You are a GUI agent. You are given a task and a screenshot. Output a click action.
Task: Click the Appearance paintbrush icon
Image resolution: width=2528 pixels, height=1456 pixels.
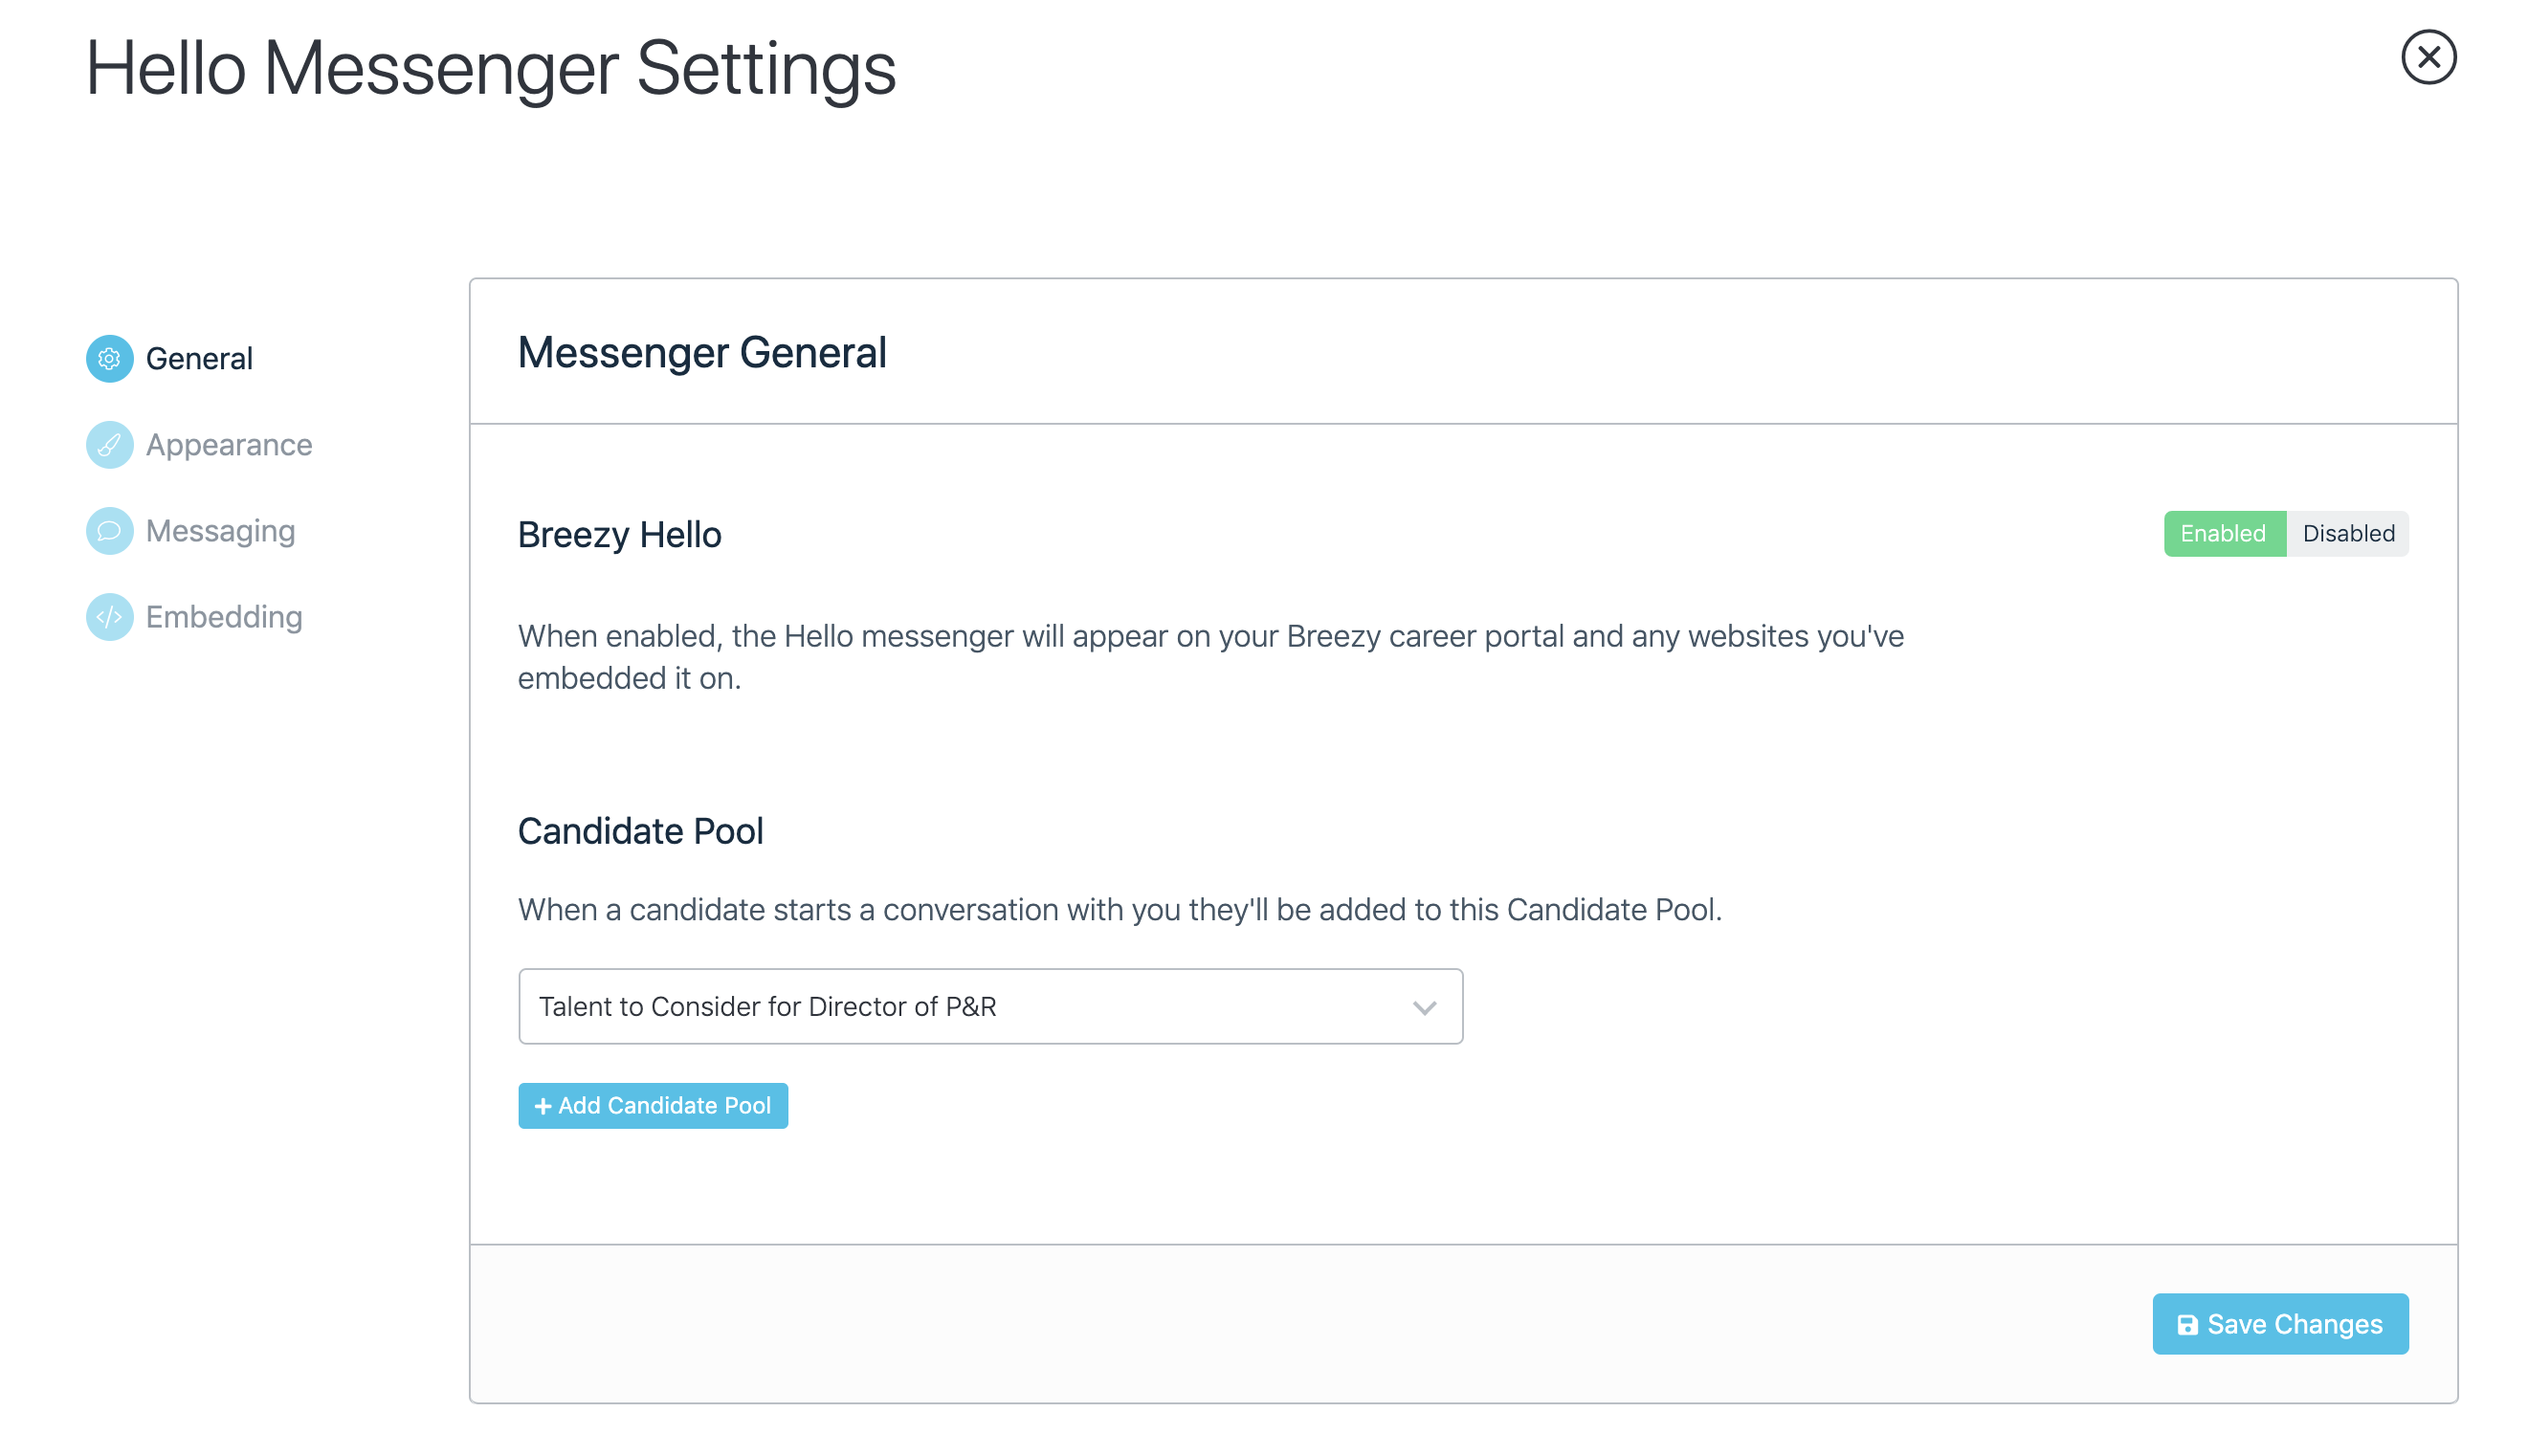pyautogui.click(x=109, y=444)
